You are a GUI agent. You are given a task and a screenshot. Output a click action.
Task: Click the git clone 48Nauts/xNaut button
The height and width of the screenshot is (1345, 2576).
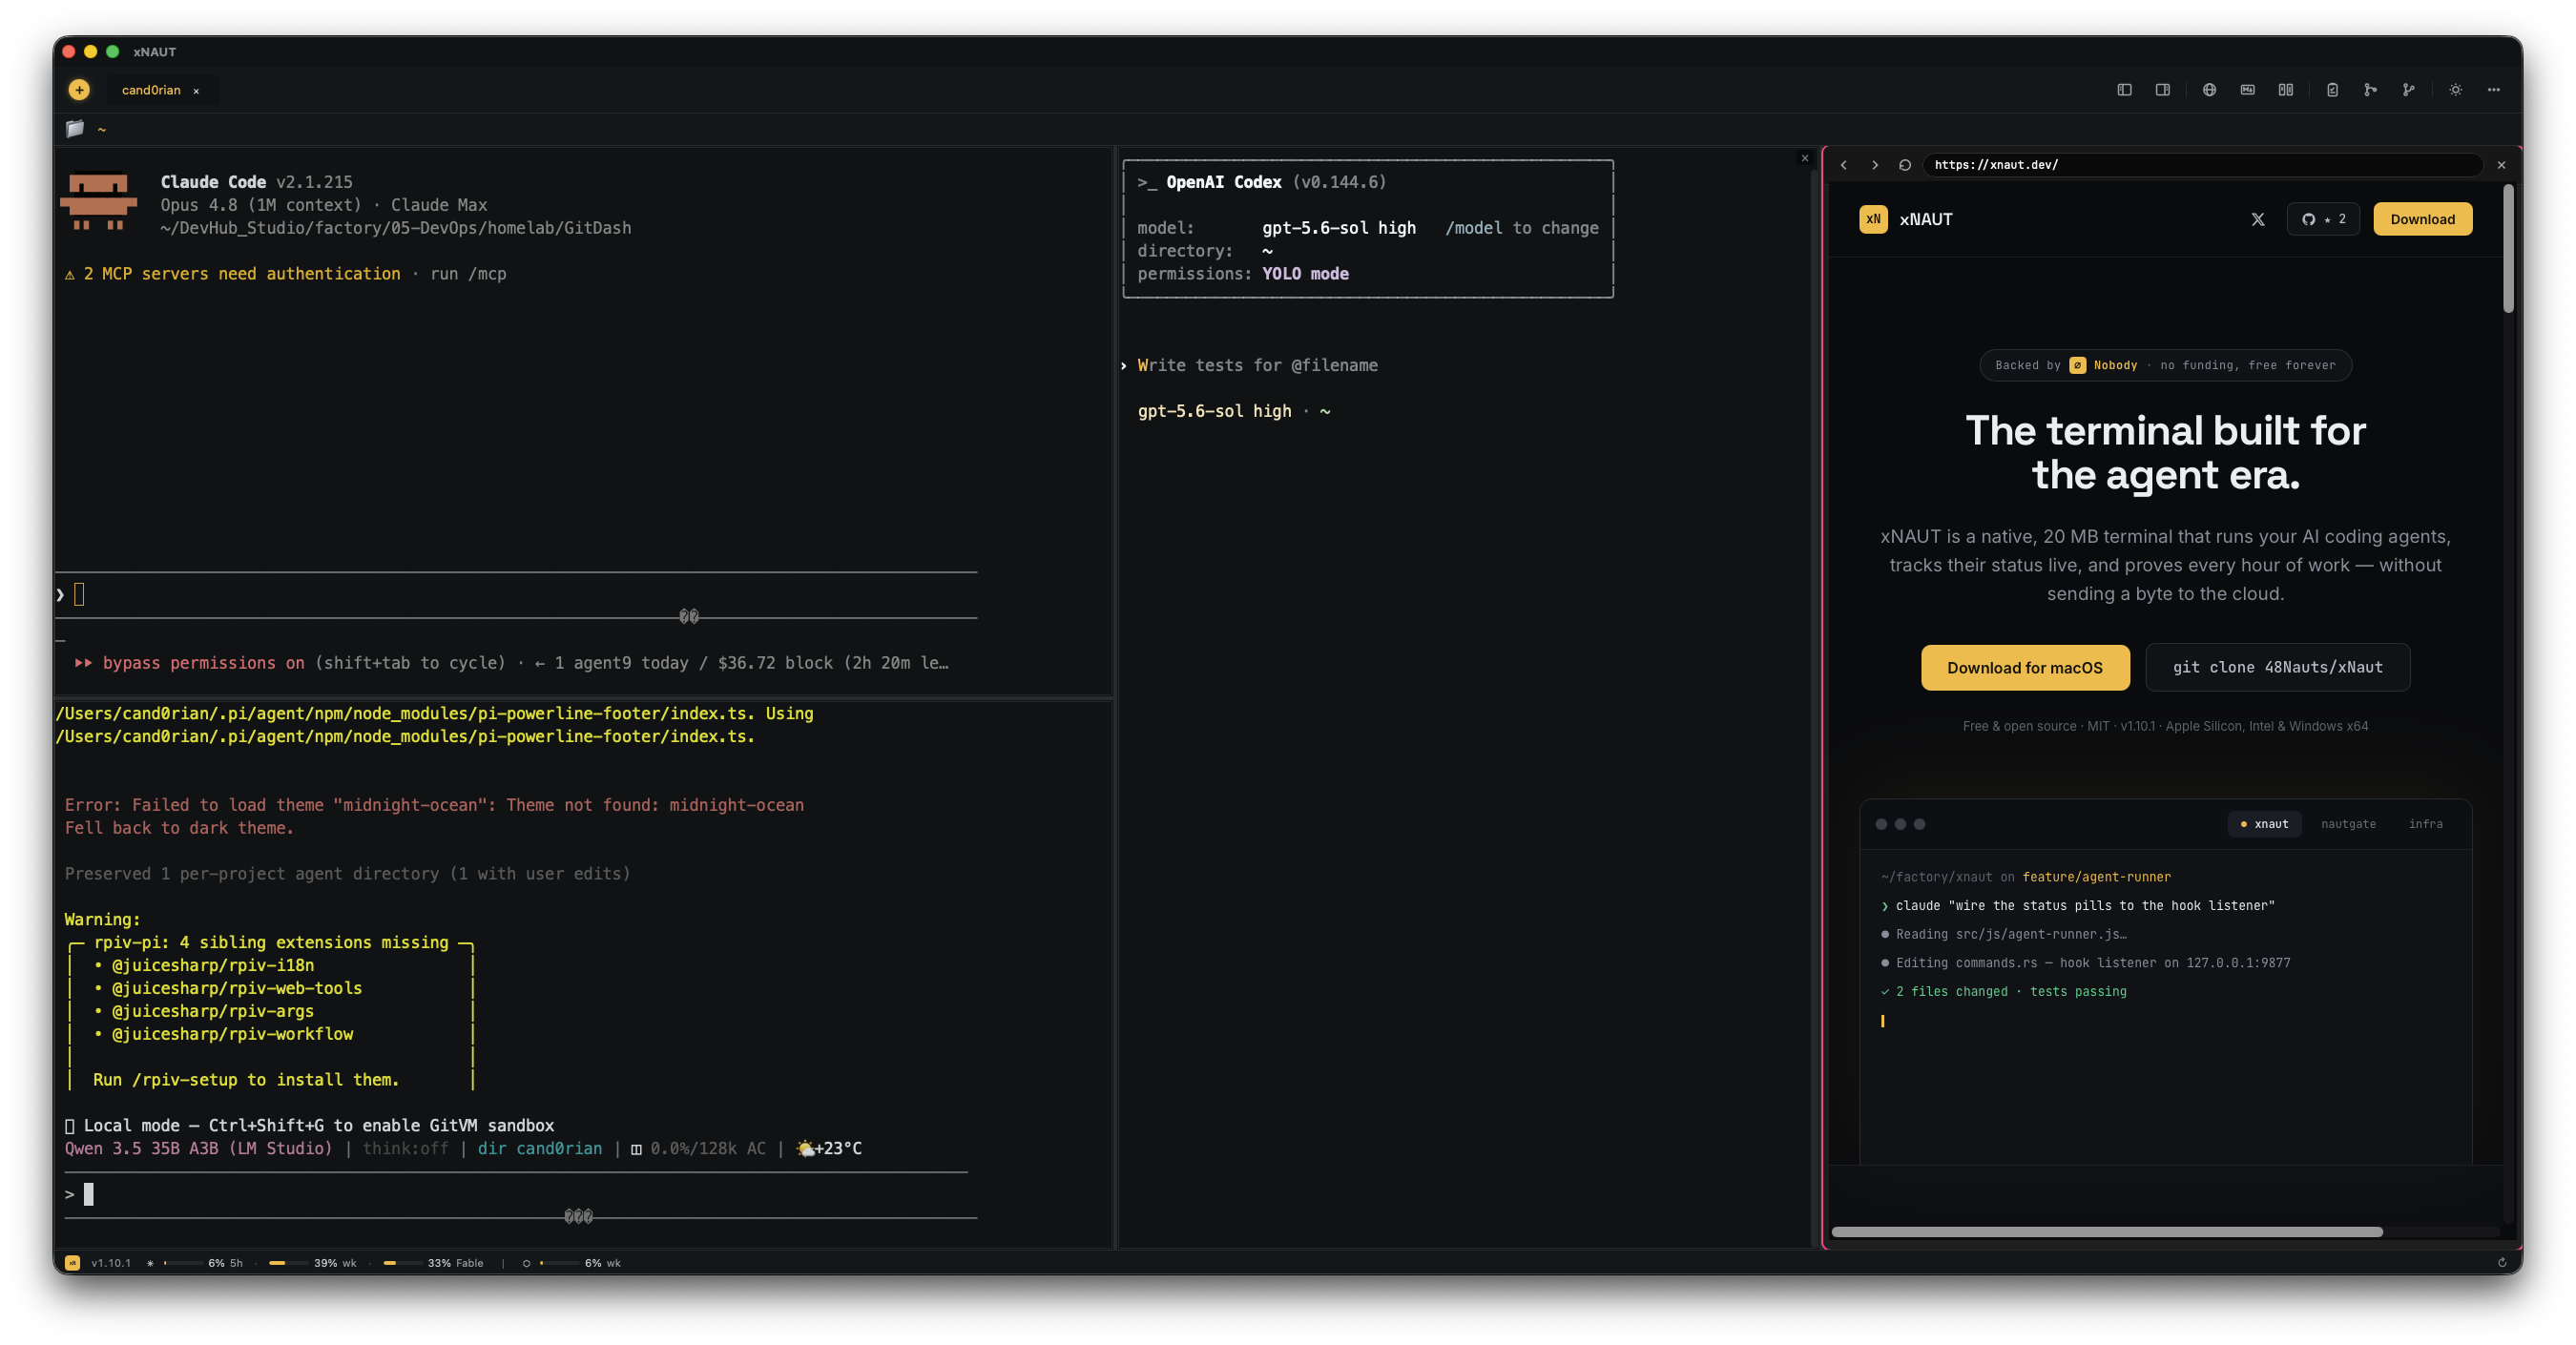point(2277,667)
